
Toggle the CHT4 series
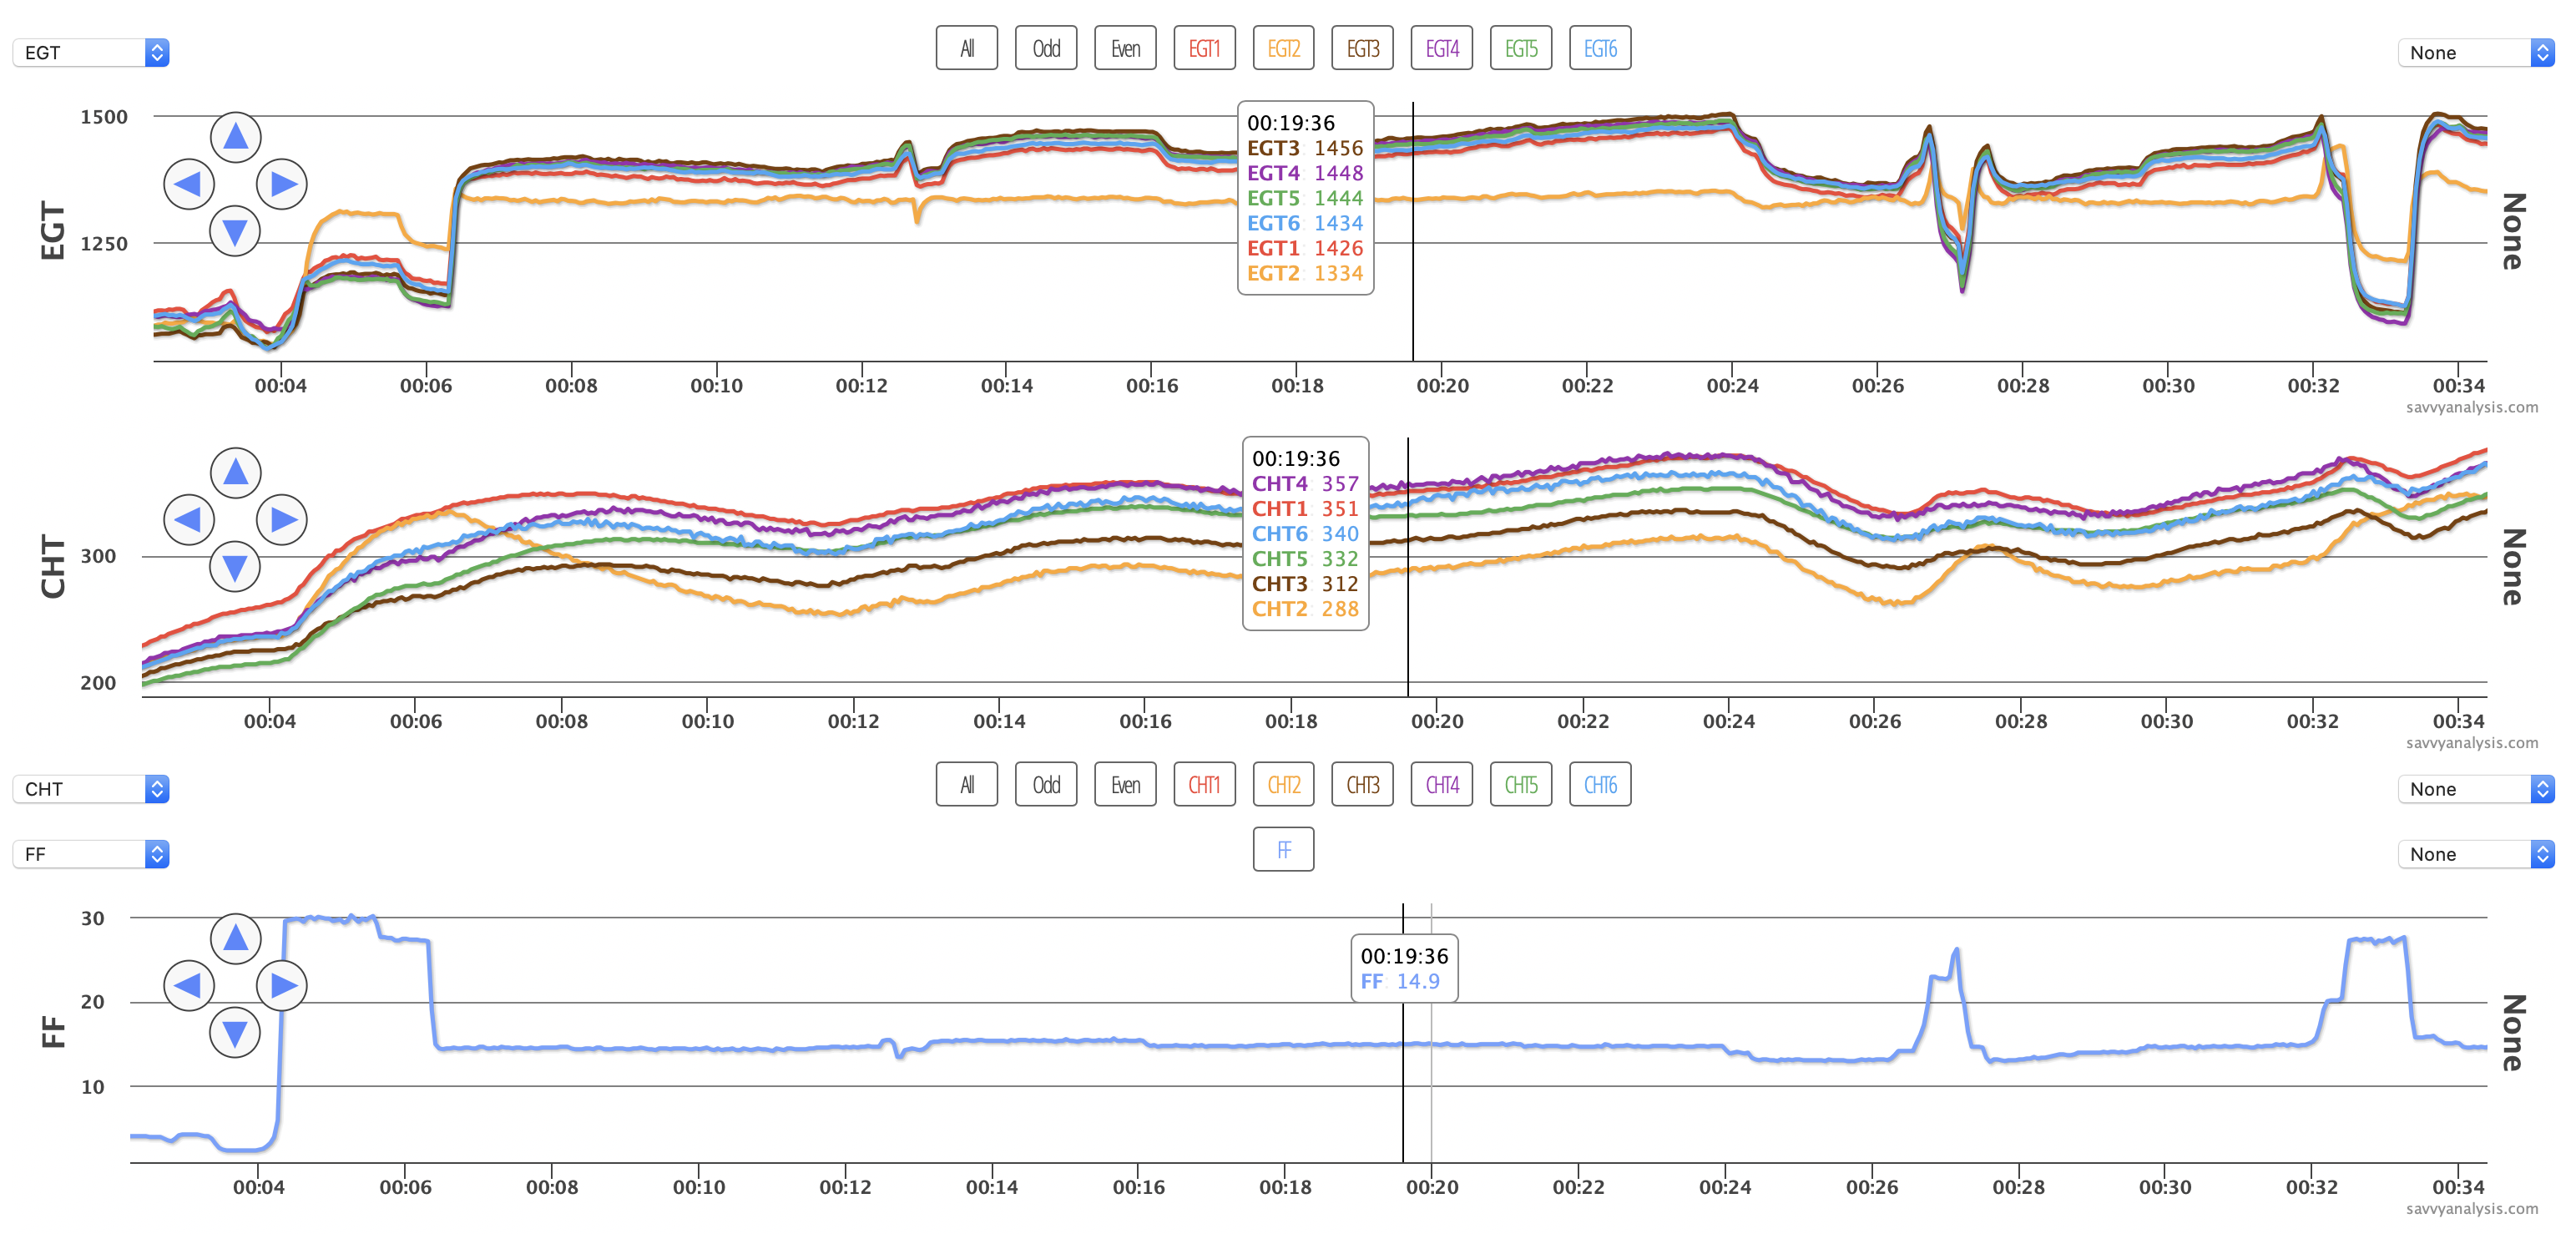1442,784
